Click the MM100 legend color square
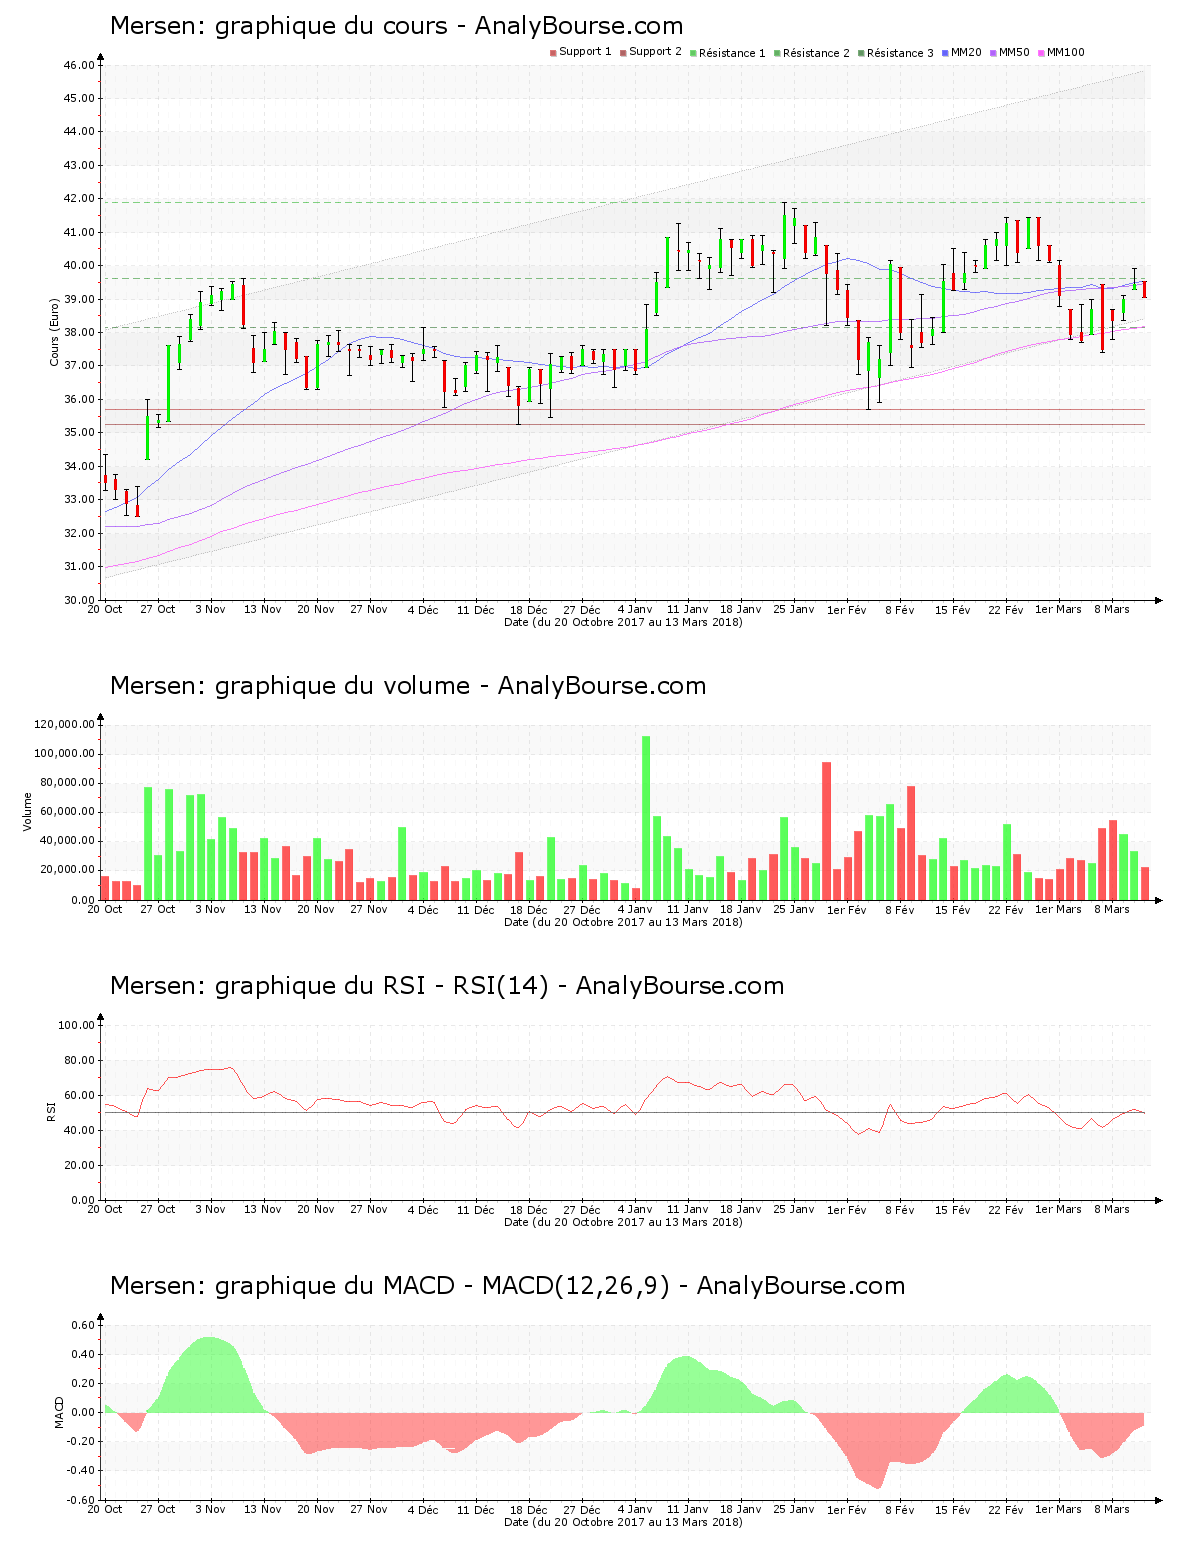The image size is (1200, 1550). coord(1041,53)
